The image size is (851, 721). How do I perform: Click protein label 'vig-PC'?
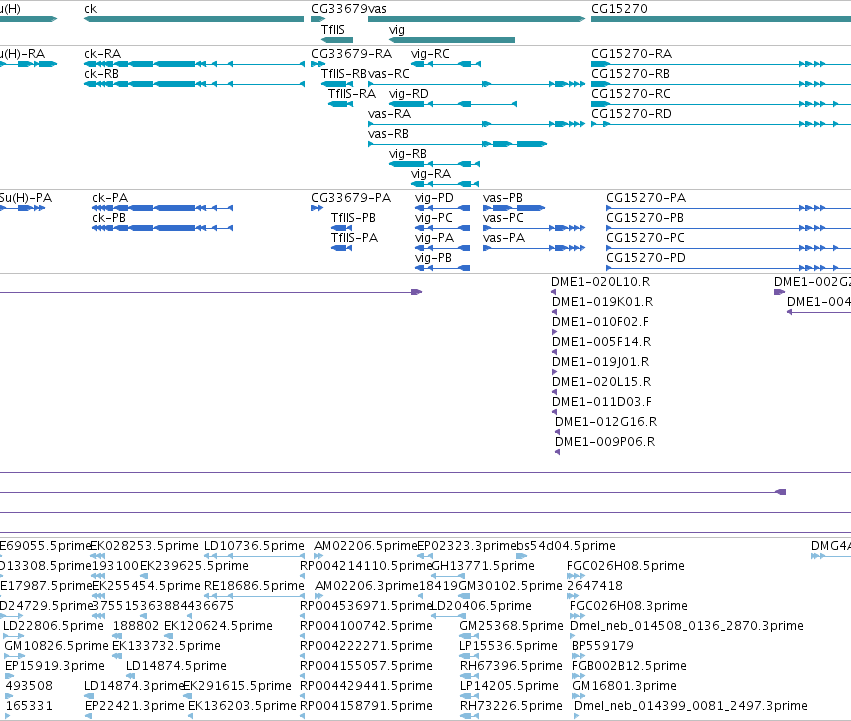click(x=433, y=218)
